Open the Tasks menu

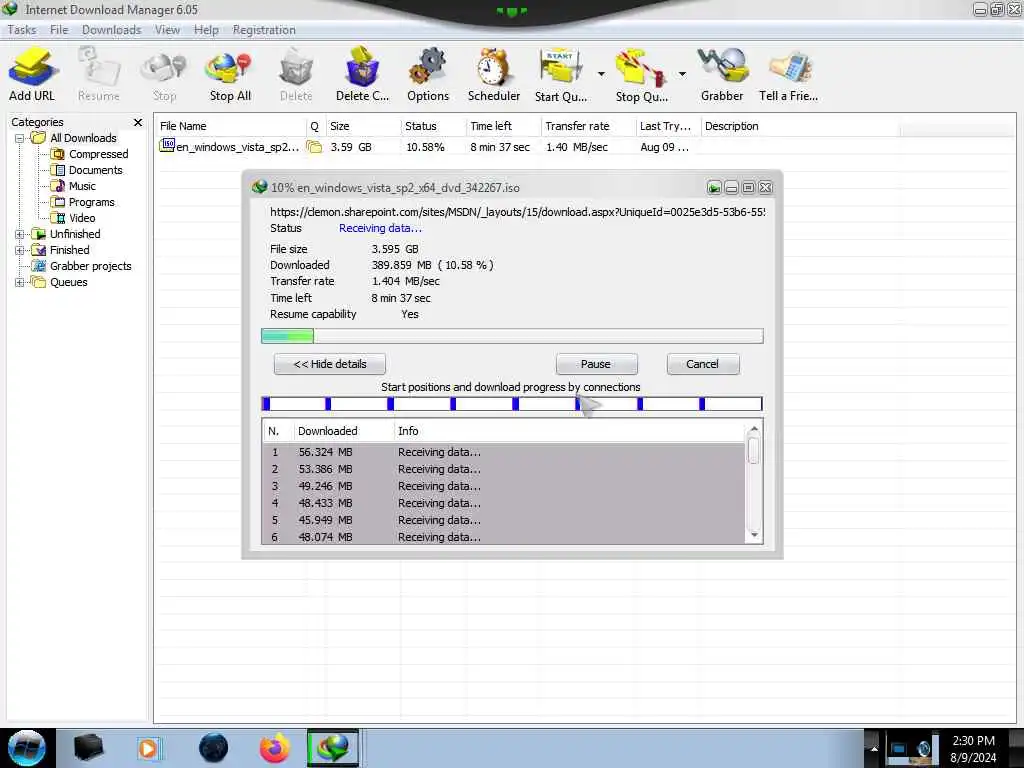click(x=22, y=30)
